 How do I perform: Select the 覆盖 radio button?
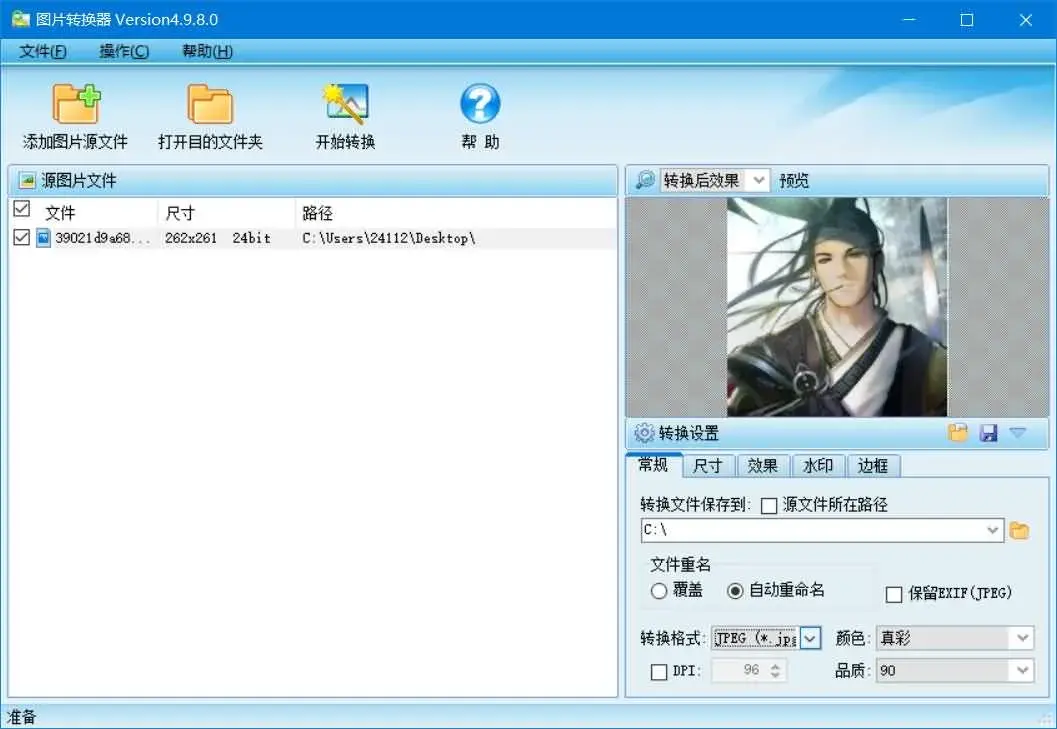(x=659, y=591)
